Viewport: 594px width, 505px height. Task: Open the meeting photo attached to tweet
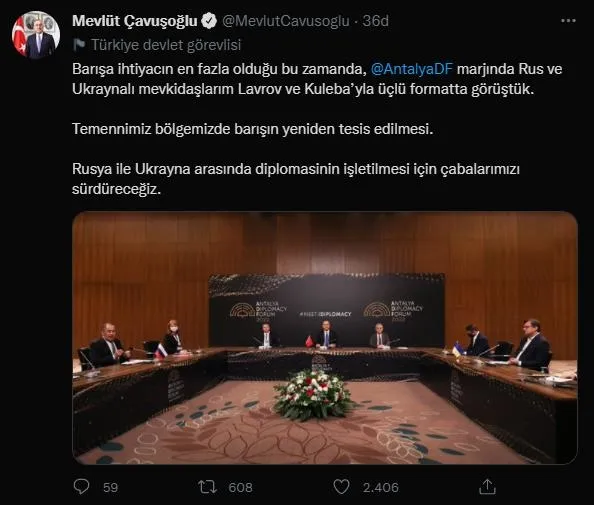click(x=325, y=338)
